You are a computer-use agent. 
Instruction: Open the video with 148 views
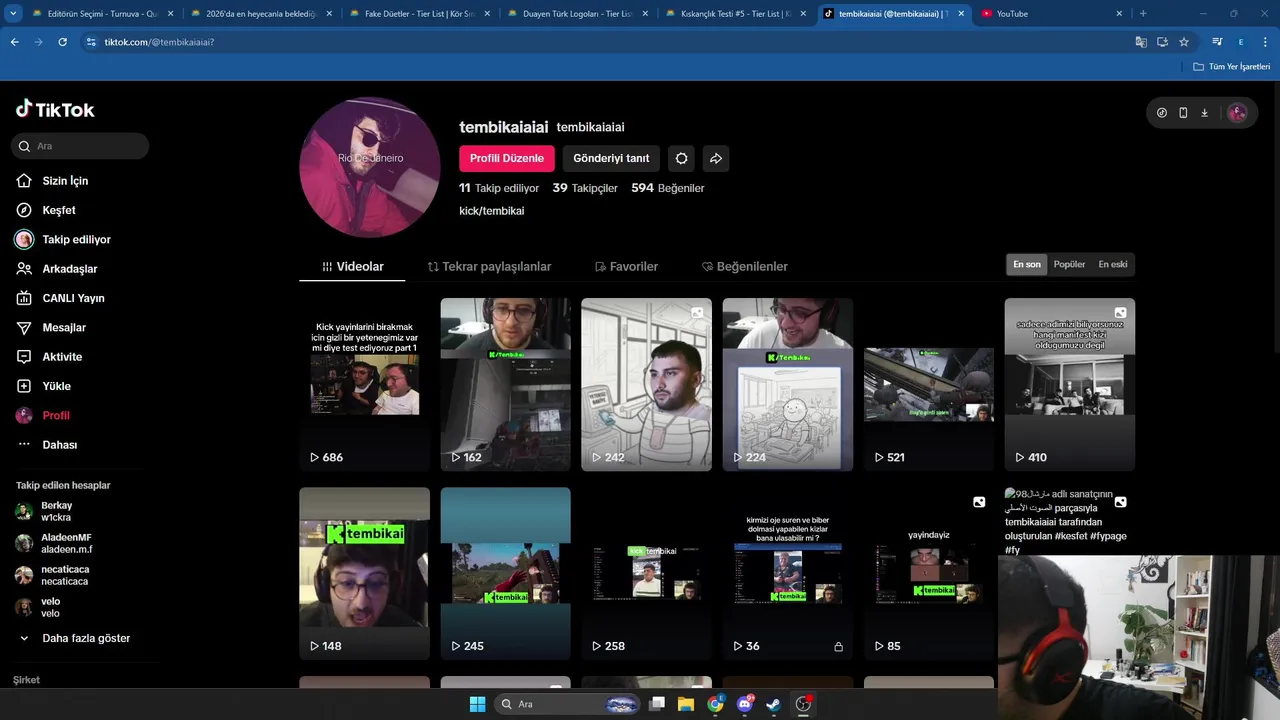(364, 573)
